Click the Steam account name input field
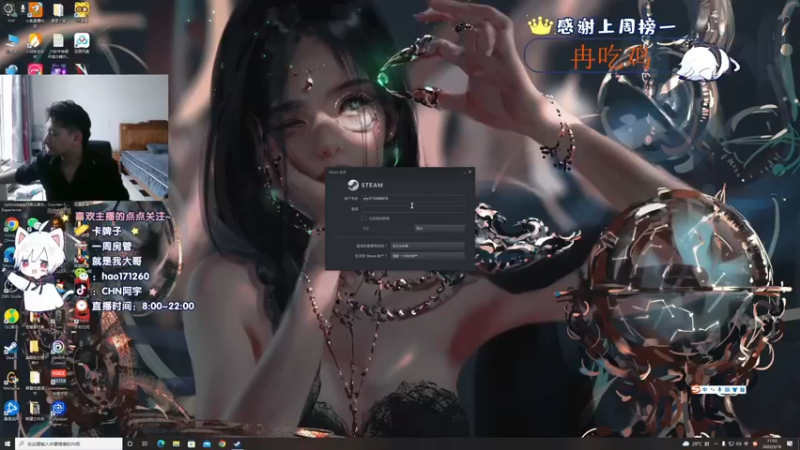Viewport: 800px width, 450px height. pos(413,198)
